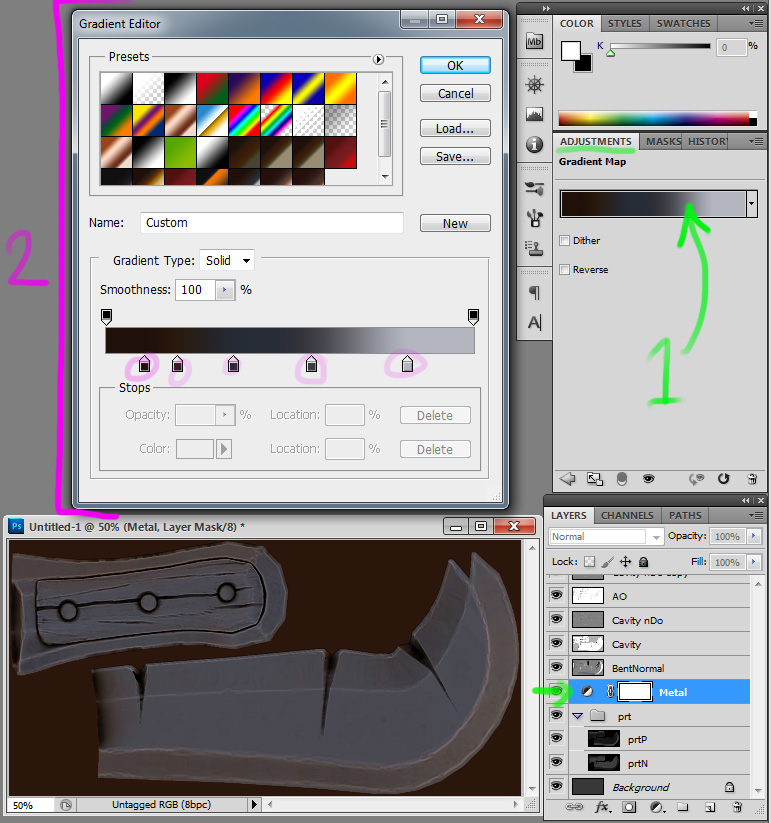
Task: Open the layer Fill slider arrow
Action: [754, 562]
